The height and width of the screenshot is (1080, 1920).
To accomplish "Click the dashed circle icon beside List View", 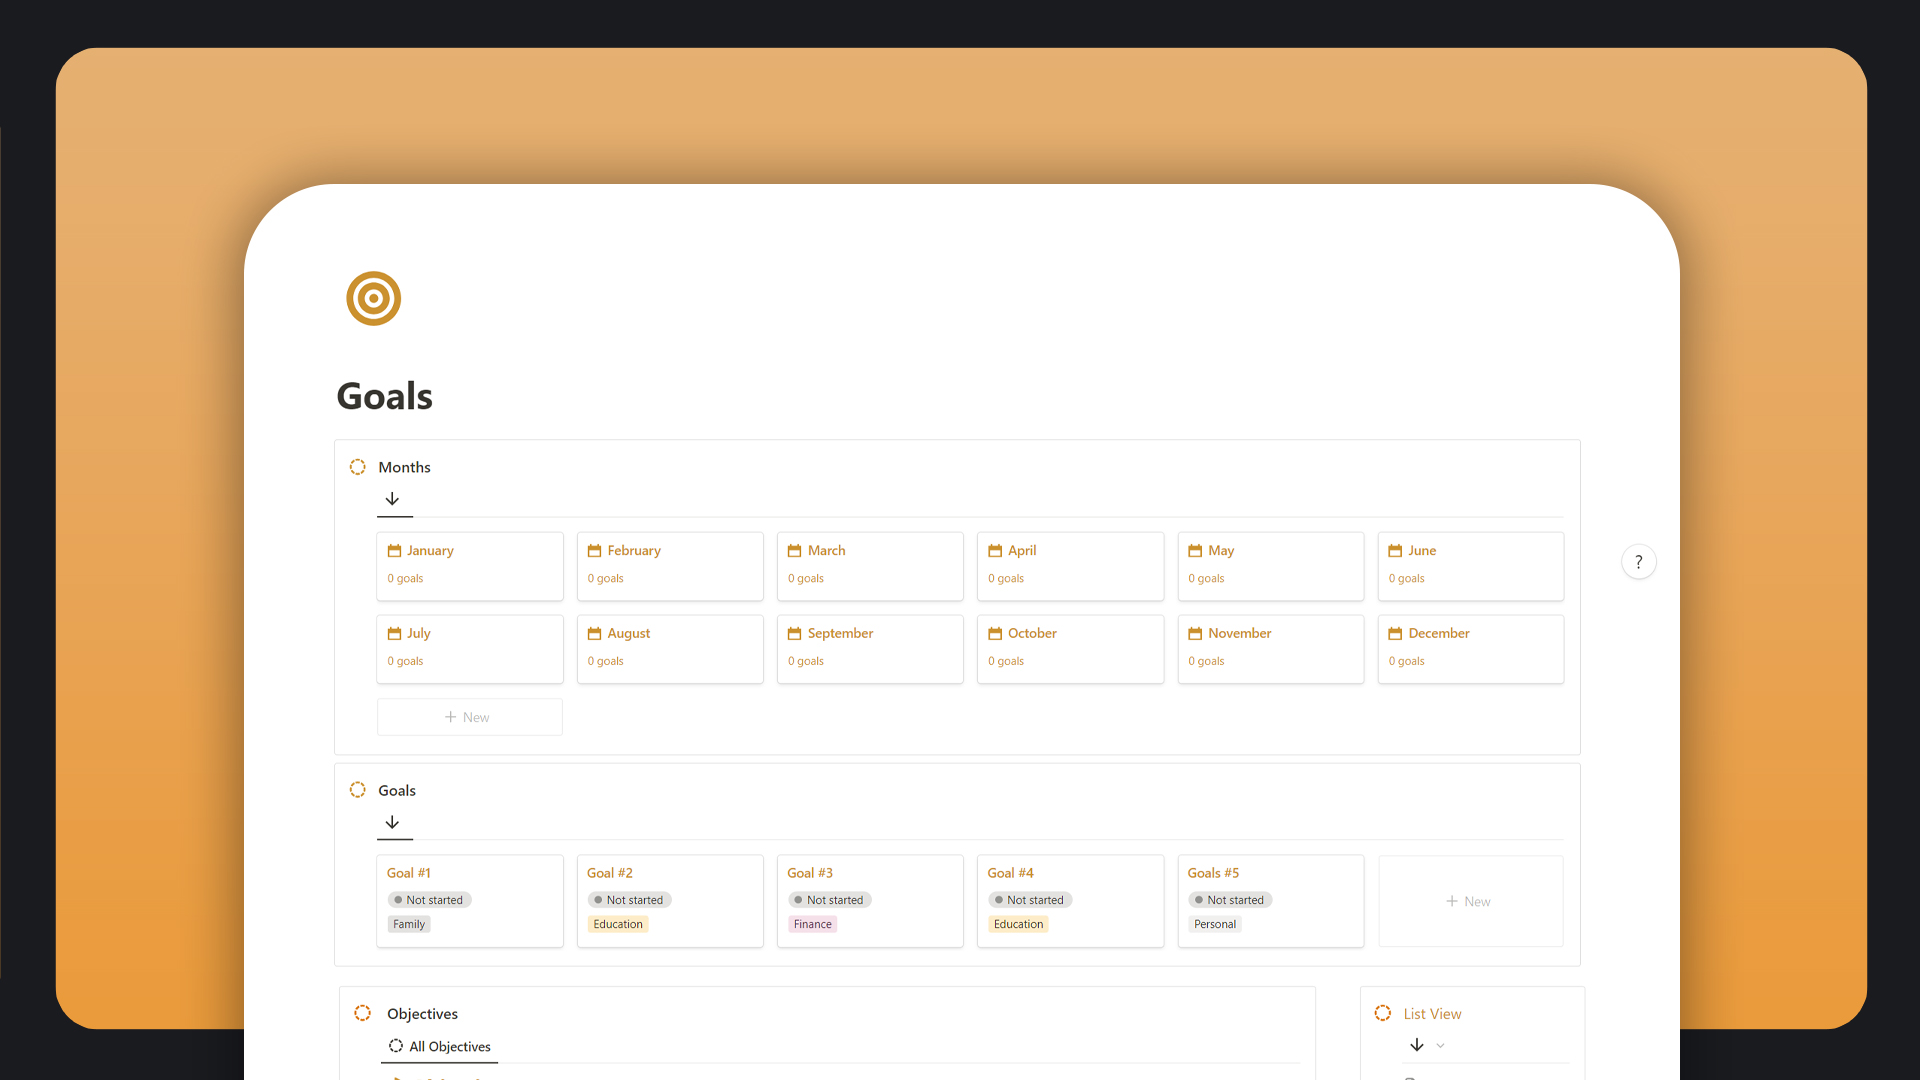I will pos(1383,1013).
